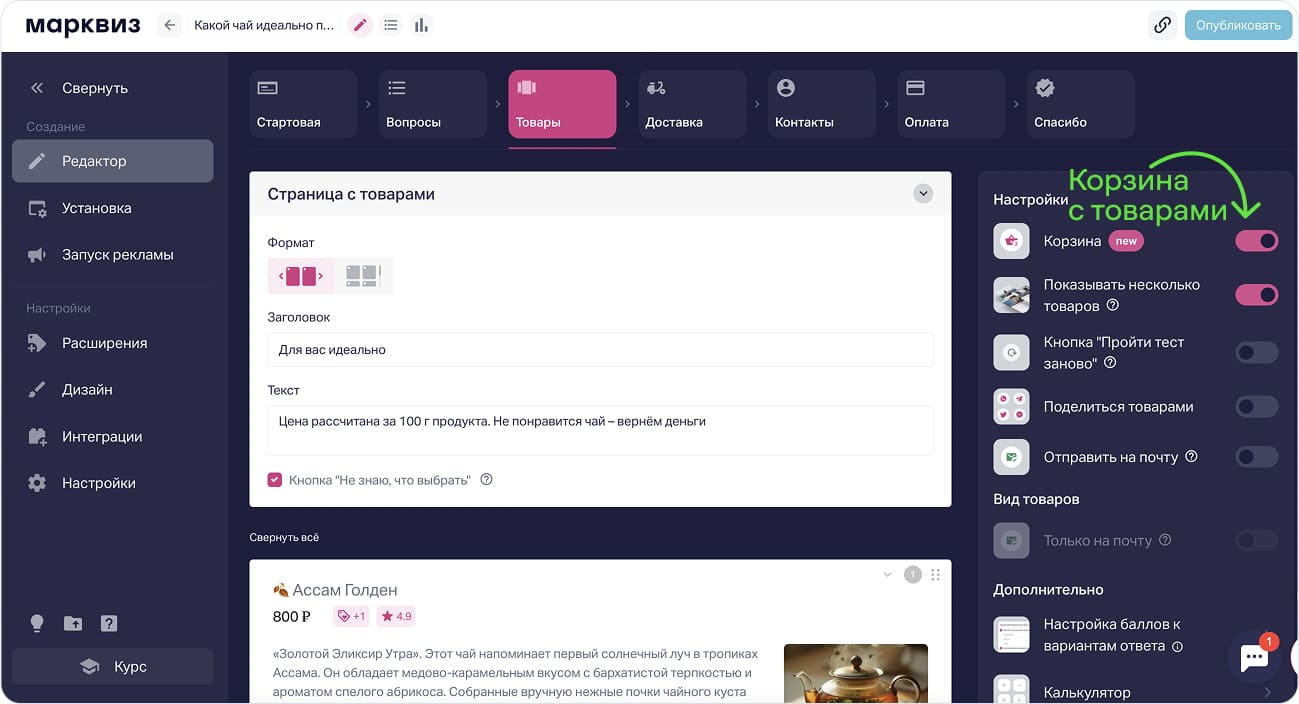The image size is (1299, 704).
Task: Disable the Корзина toggle
Action: click(x=1257, y=241)
